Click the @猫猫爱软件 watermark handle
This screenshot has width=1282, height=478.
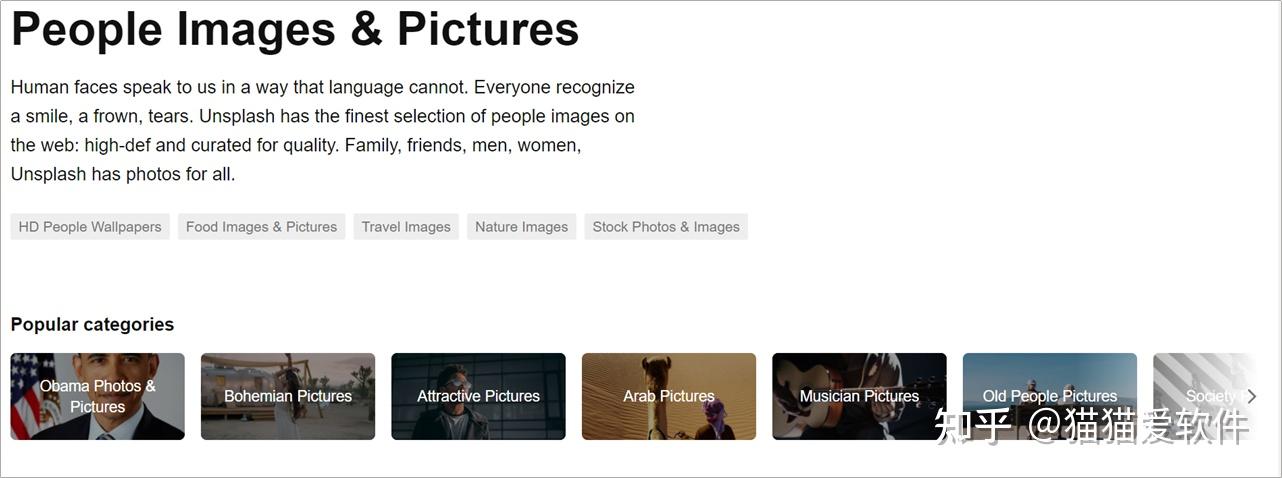click(1139, 427)
